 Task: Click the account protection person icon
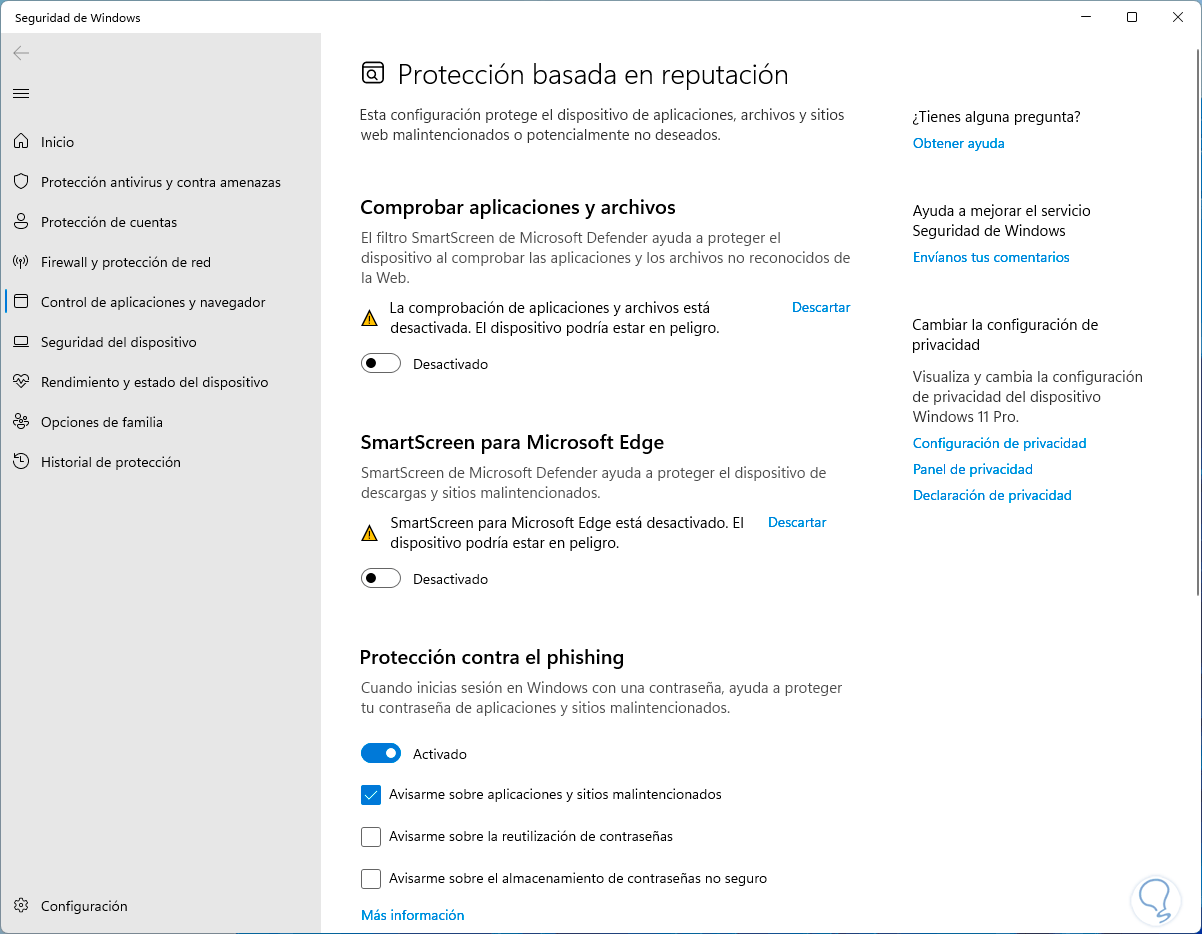point(21,222)
